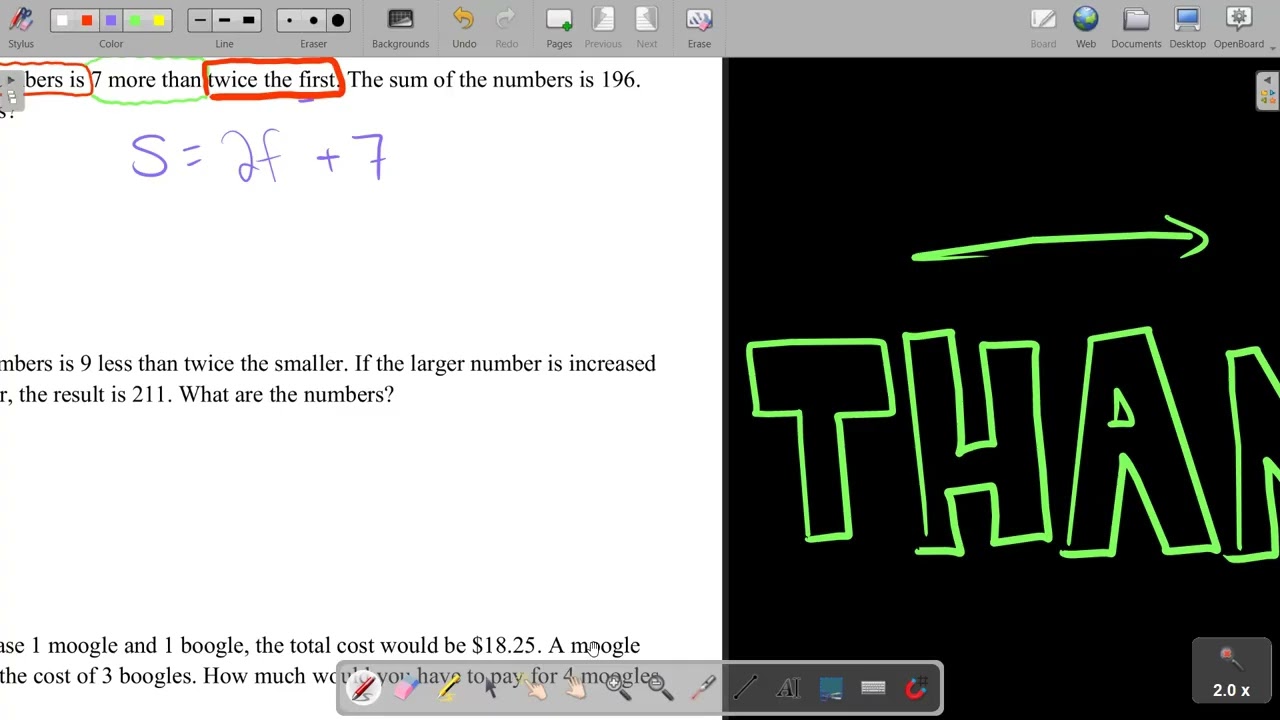Select the Pen tool in stylus palette
Image resolution: width=1280 pixels, height=720 pixels.
[x=363, y=687]
